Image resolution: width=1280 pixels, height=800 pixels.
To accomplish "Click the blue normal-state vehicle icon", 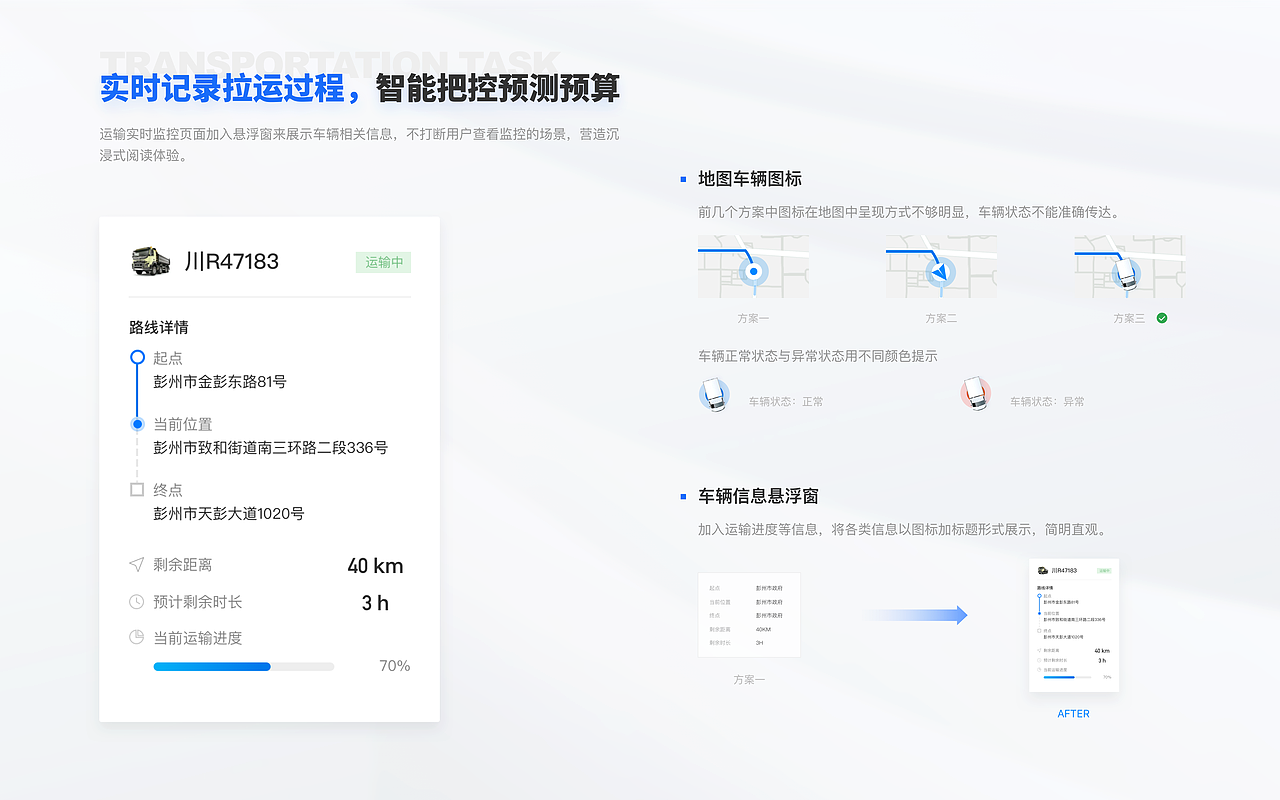I will tap(714, 394).
